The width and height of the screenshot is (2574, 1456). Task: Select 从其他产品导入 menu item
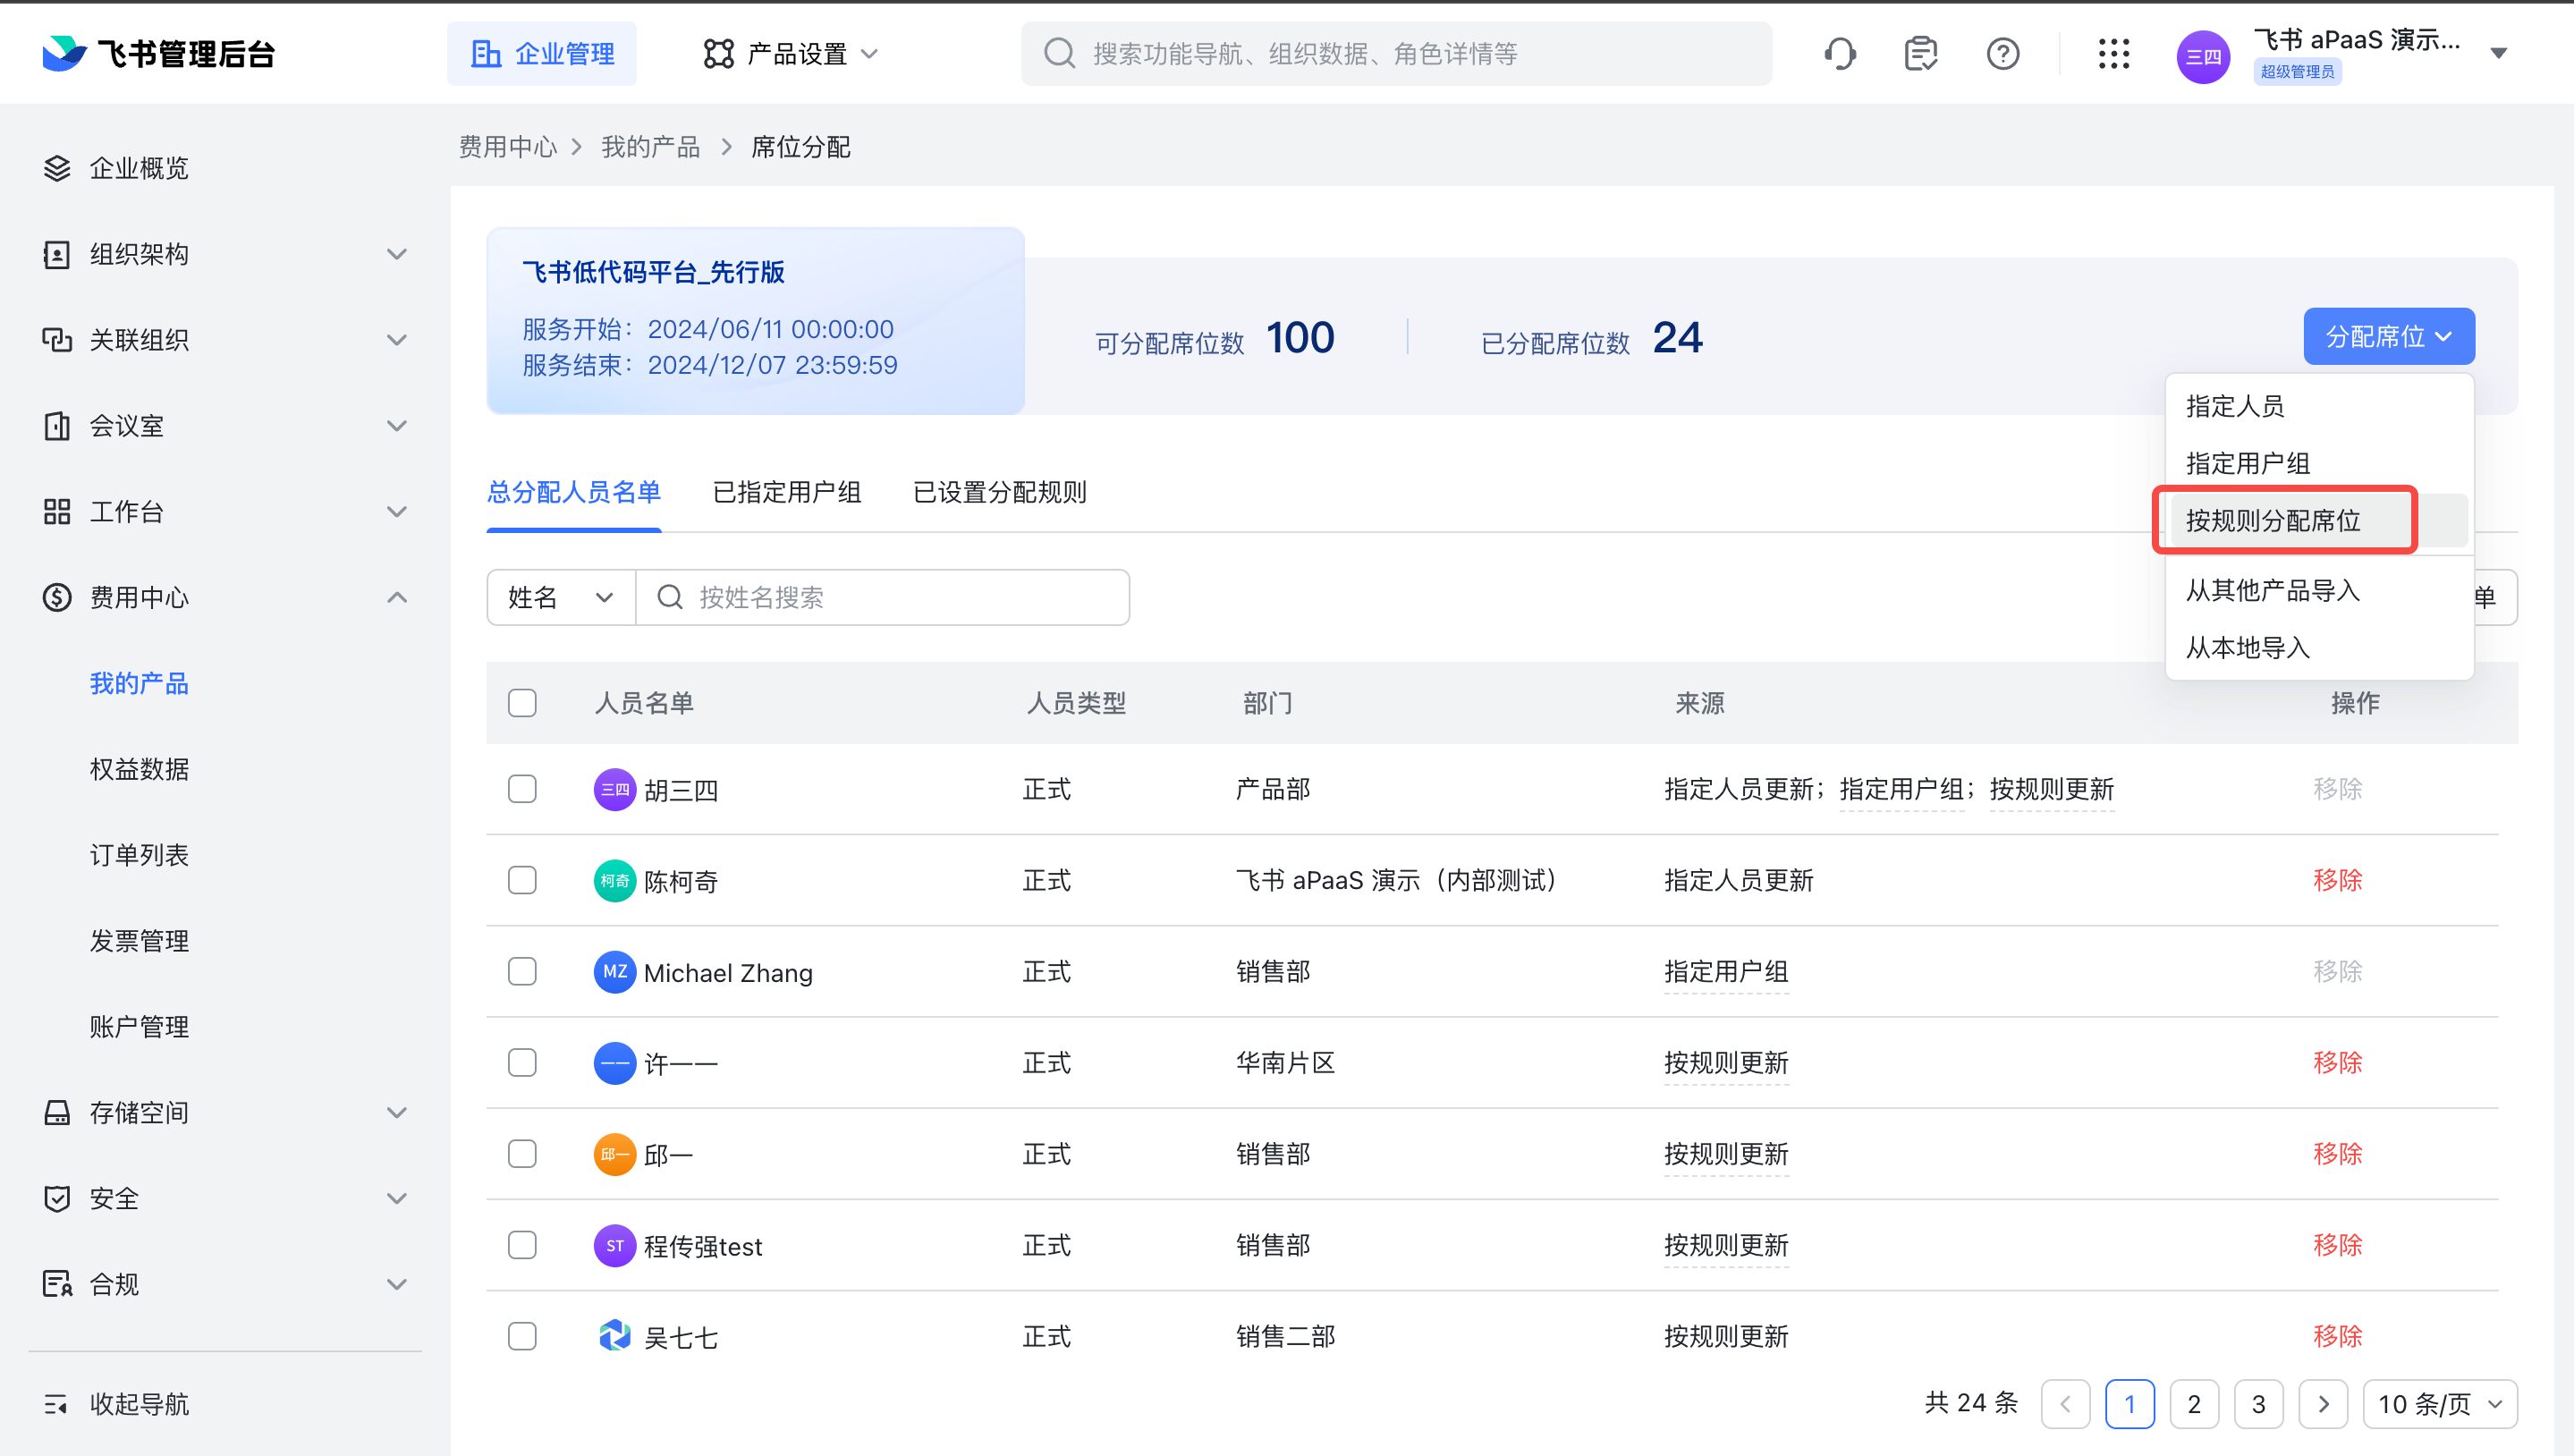tap(2319, 590)
